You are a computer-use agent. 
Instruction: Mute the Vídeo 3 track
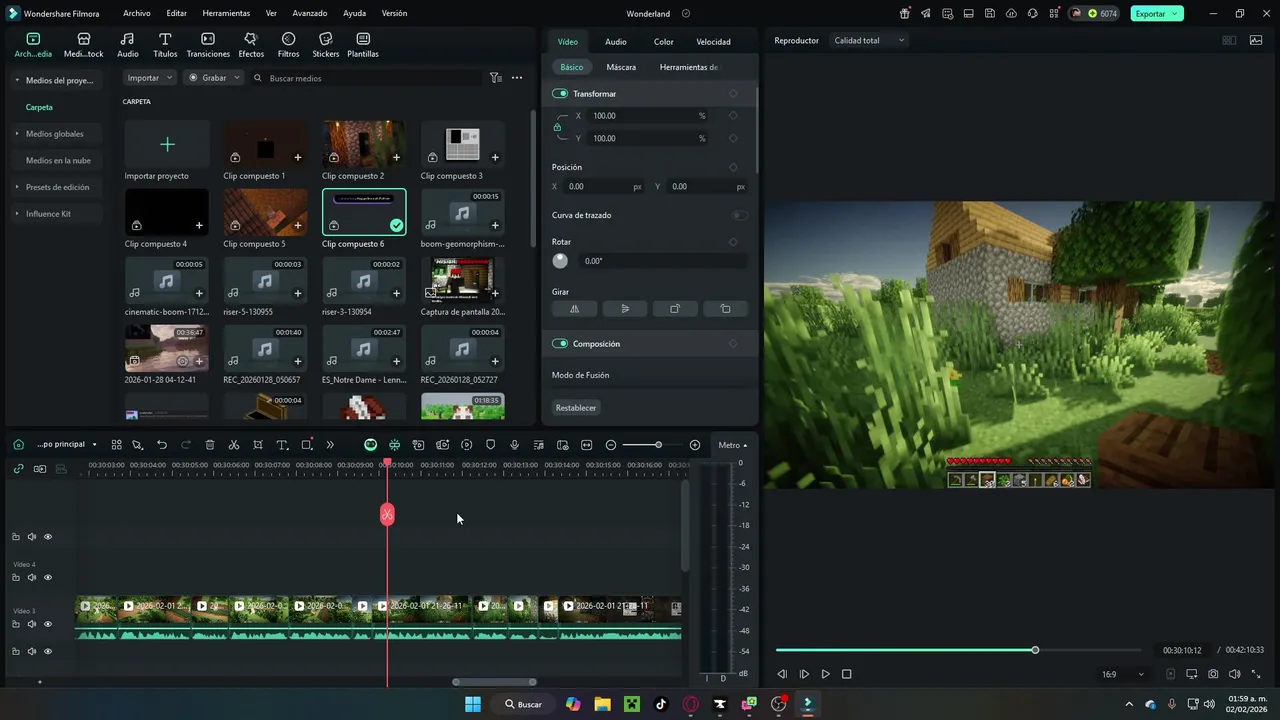click(x=31, y=624)
